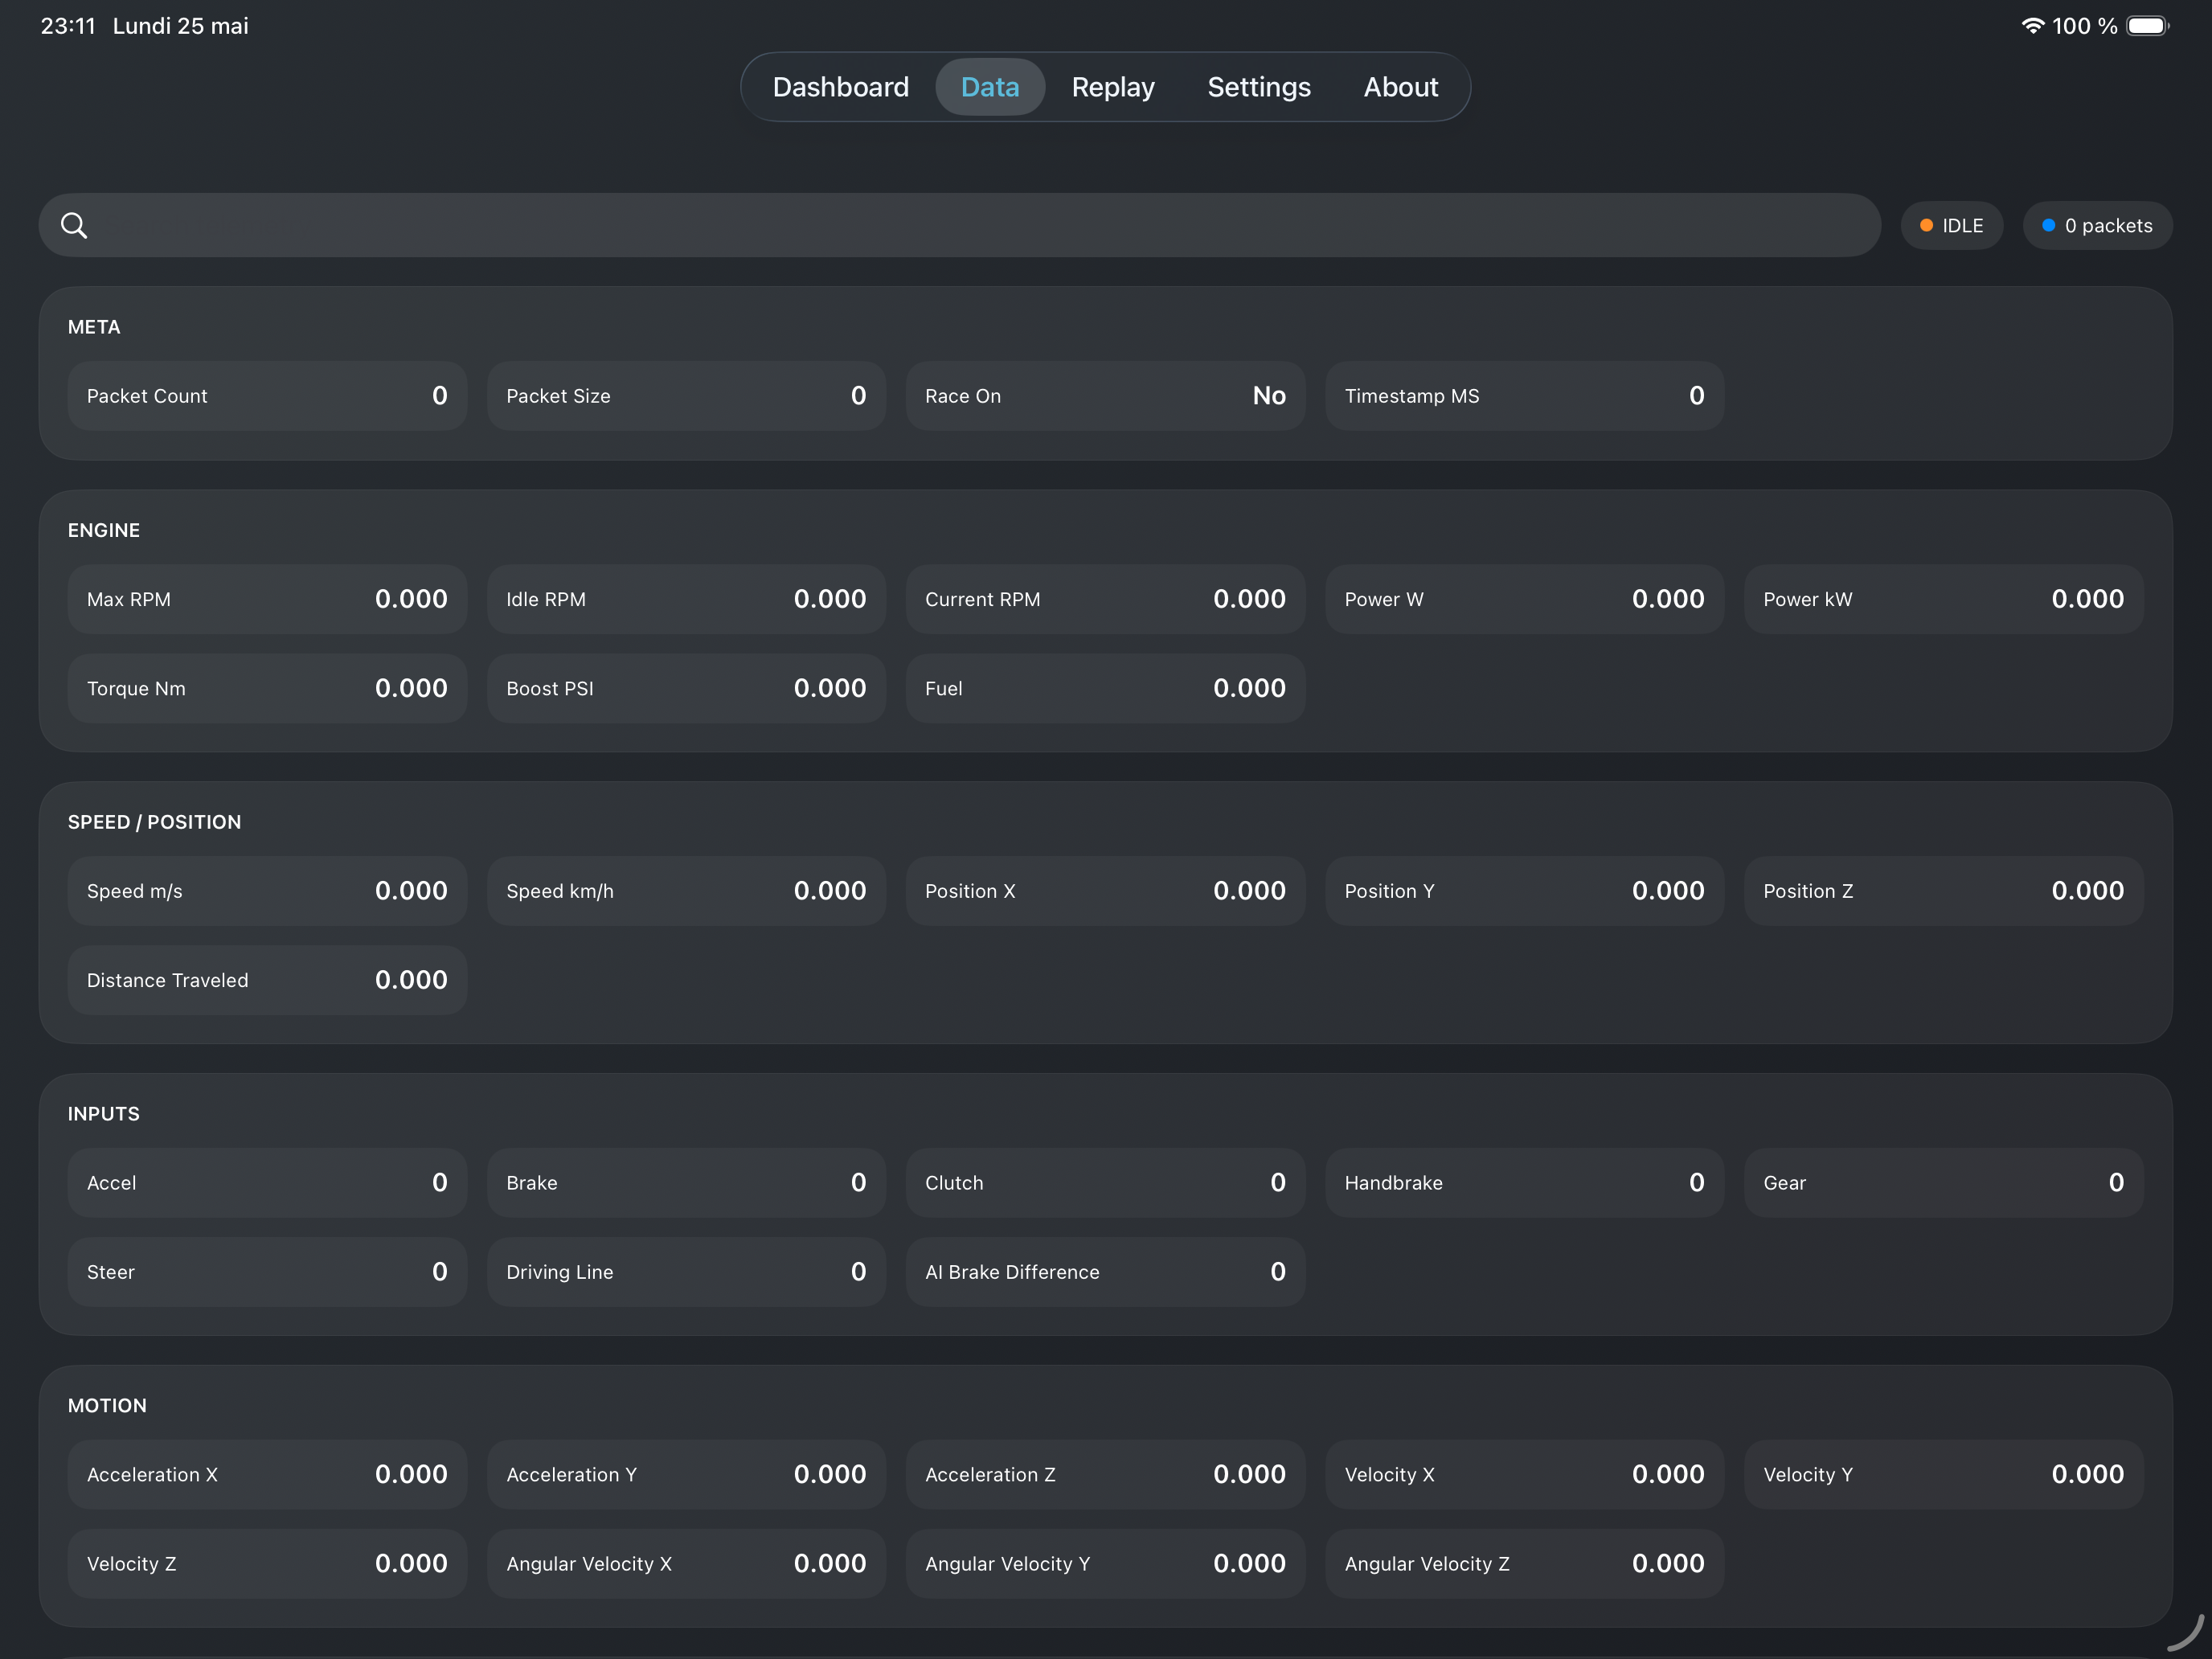Open the Replay tab
2212x1659 pixels.
tap(1113, 87)
